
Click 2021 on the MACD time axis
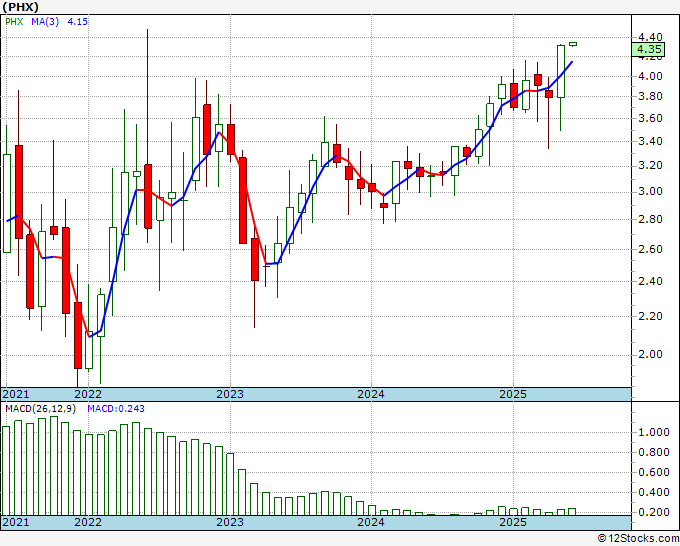point(16,522)
